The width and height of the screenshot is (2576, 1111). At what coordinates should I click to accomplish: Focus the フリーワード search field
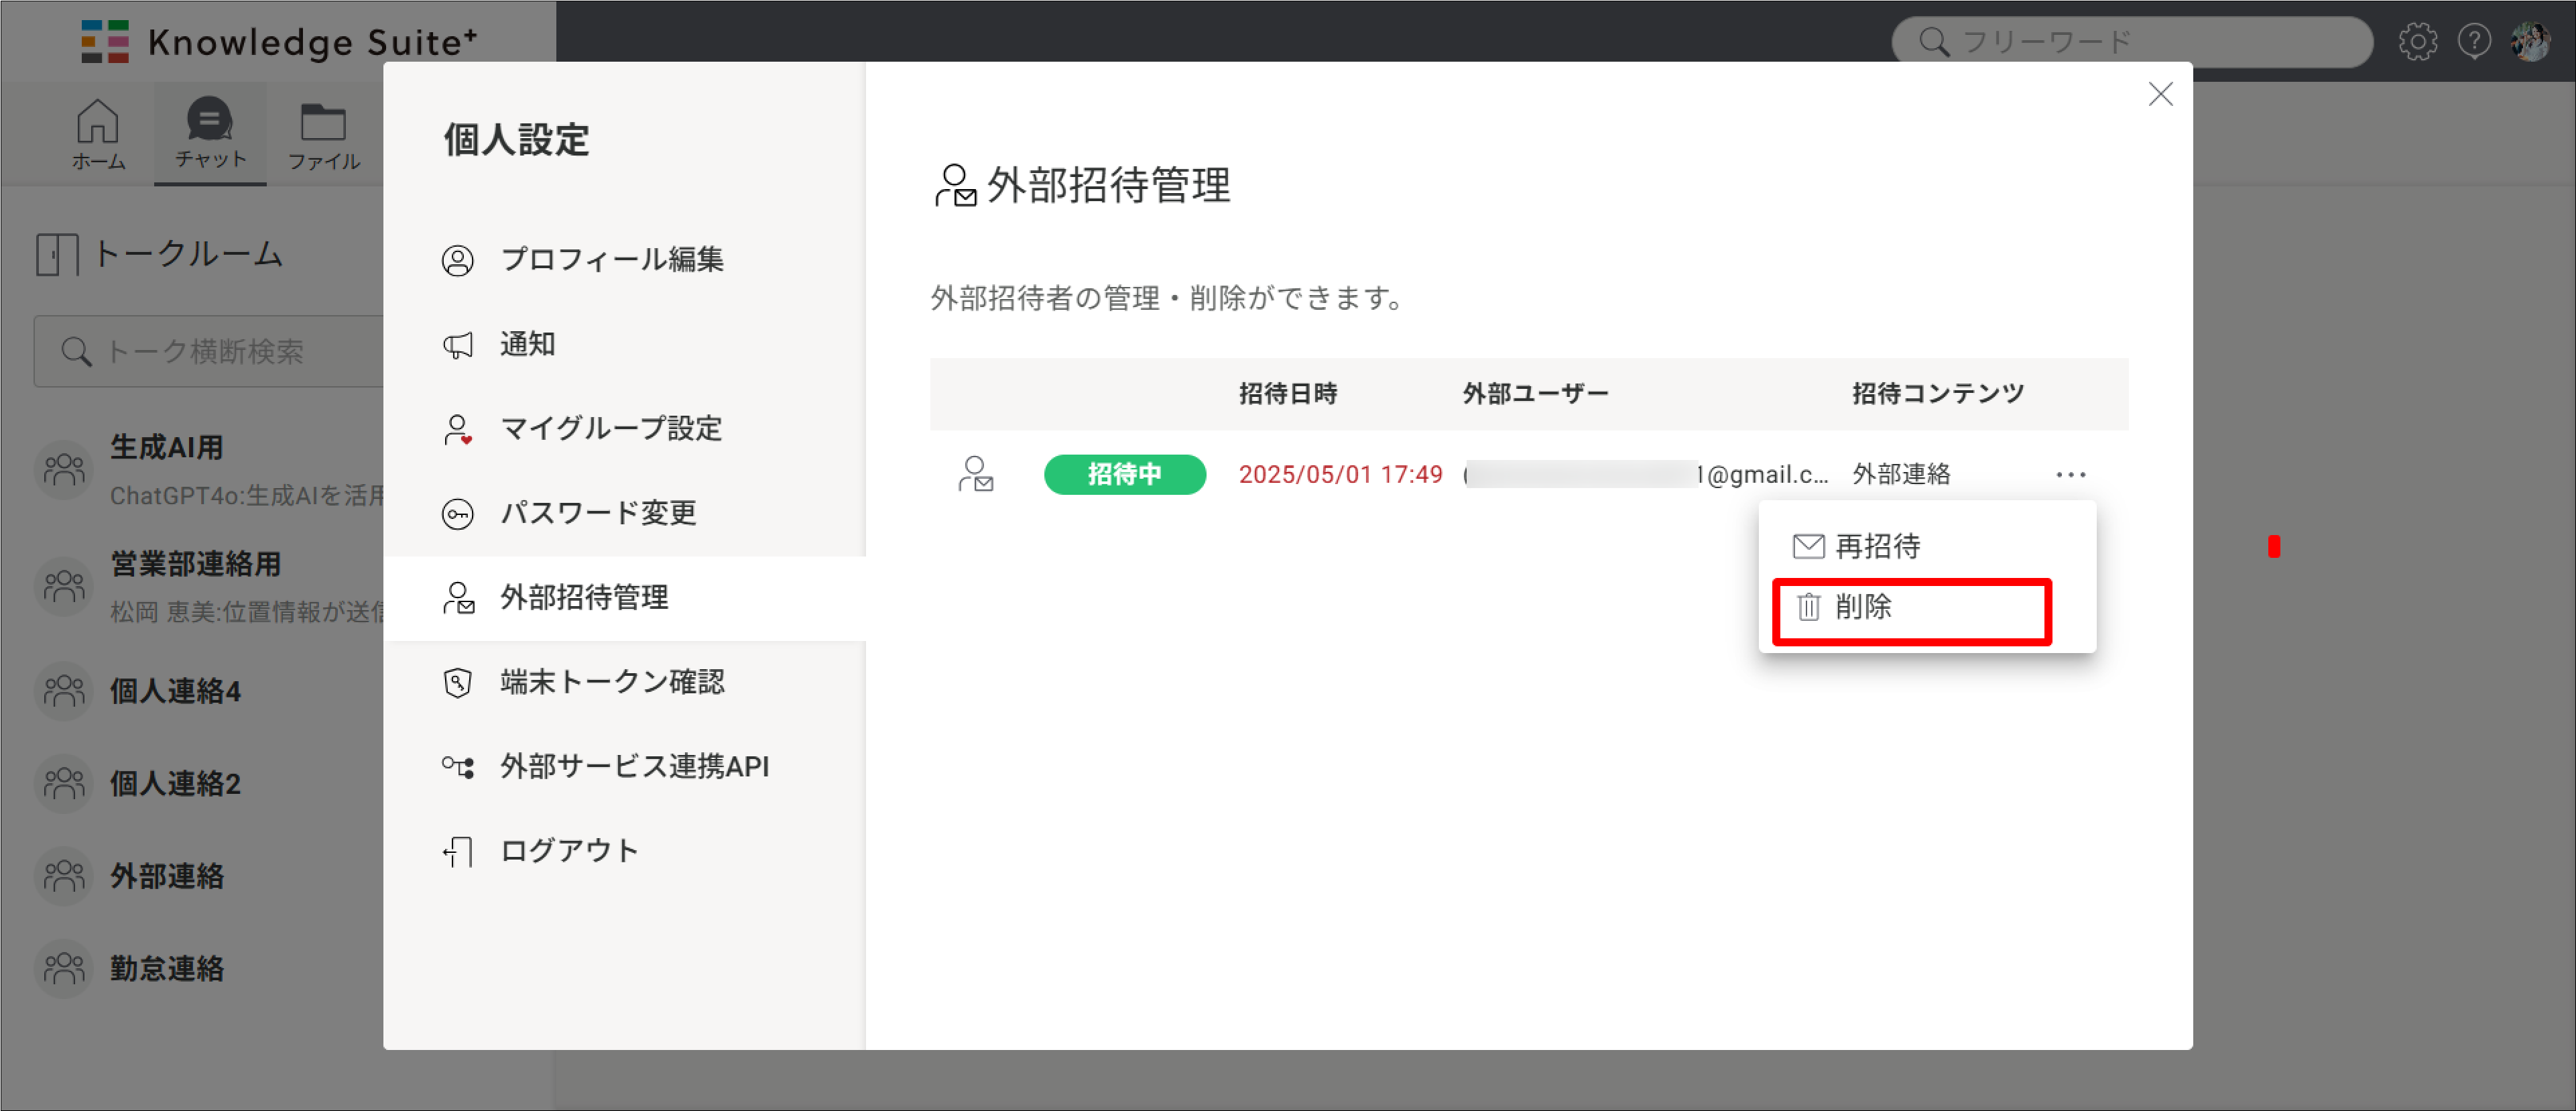point(2131,41)
